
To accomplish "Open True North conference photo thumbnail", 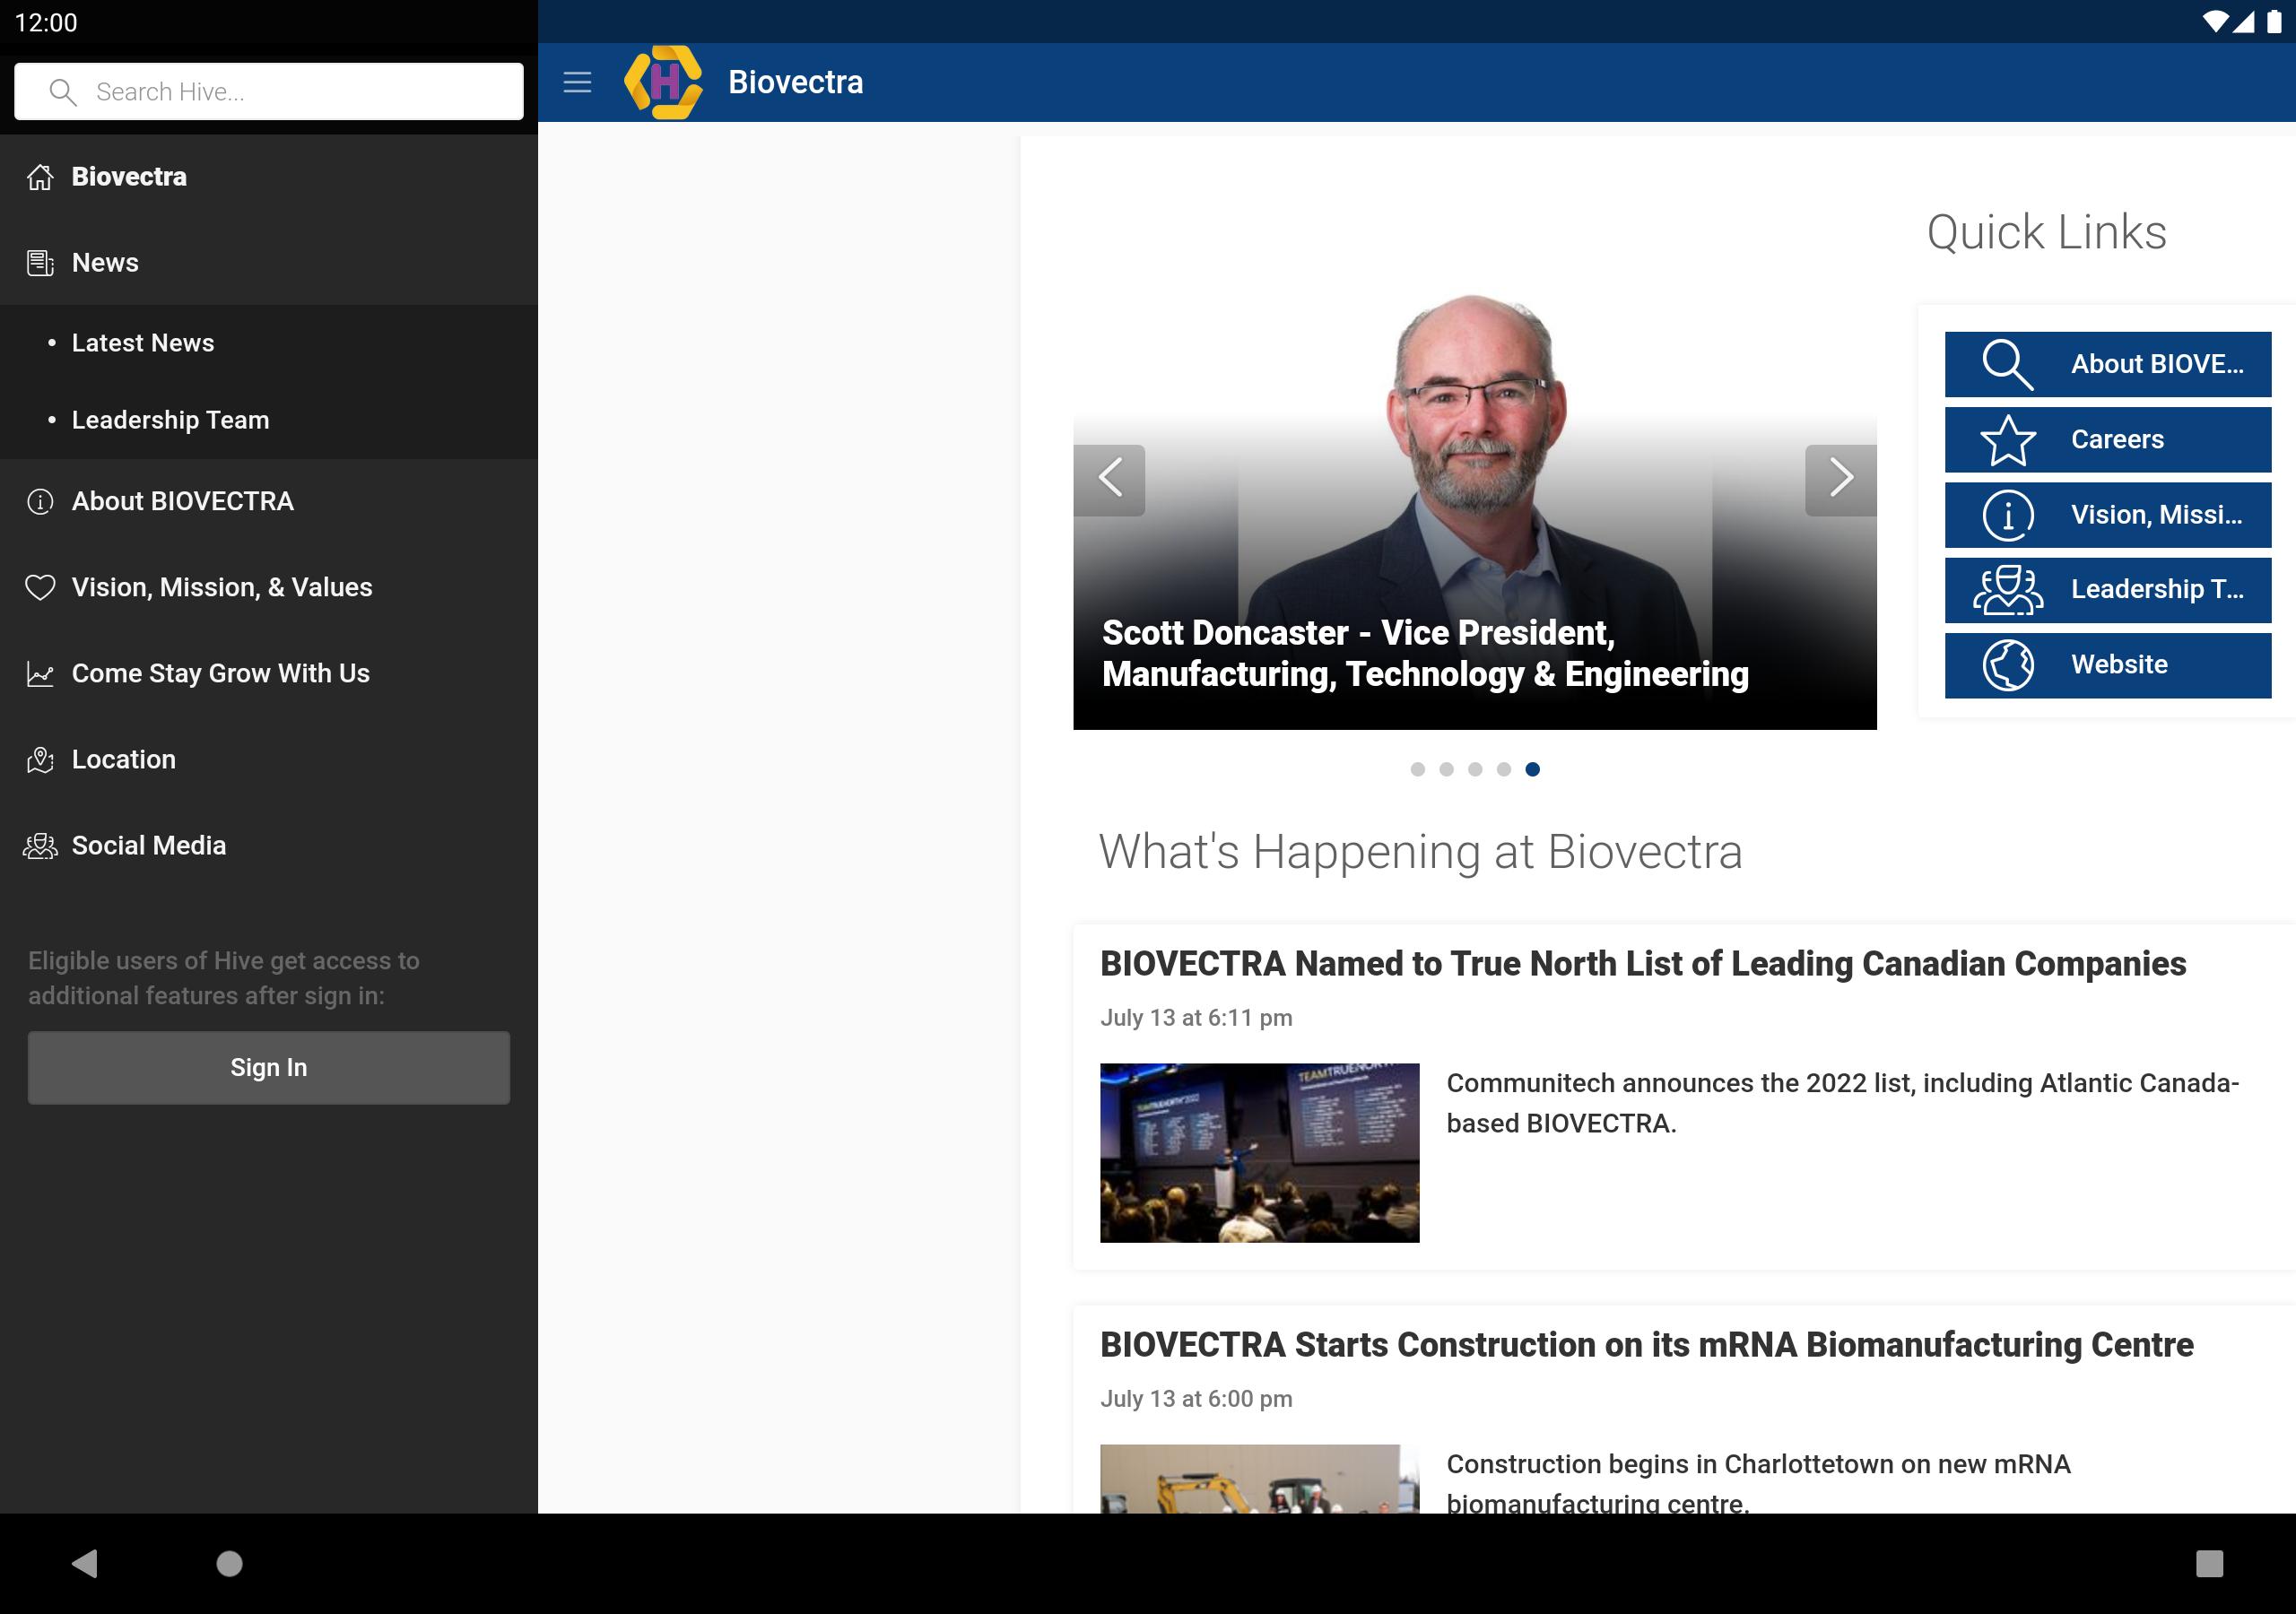I will pos(1259,1153).
